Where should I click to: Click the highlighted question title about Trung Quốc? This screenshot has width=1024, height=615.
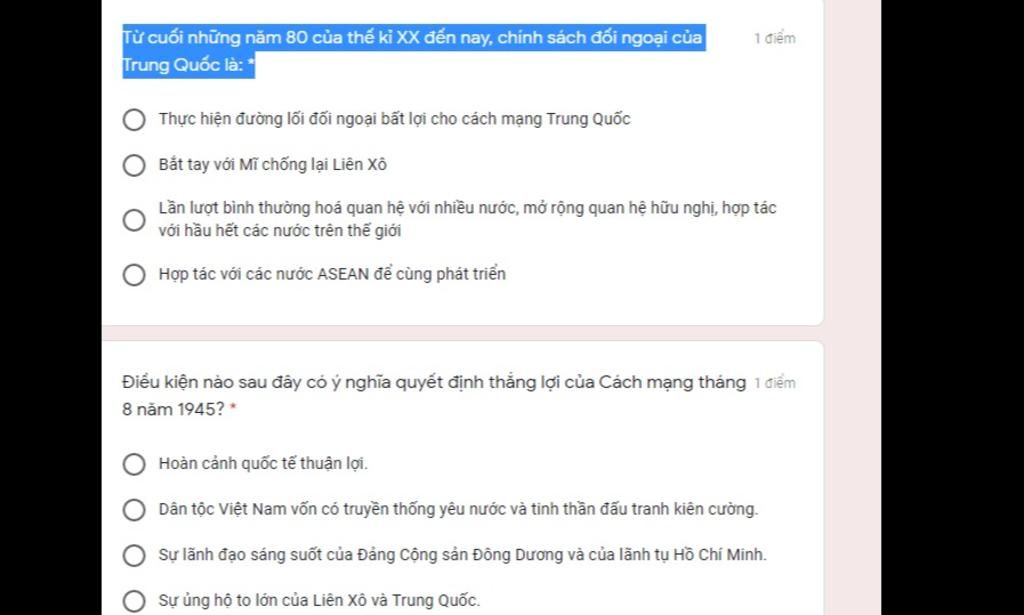[x=414, y=51]
